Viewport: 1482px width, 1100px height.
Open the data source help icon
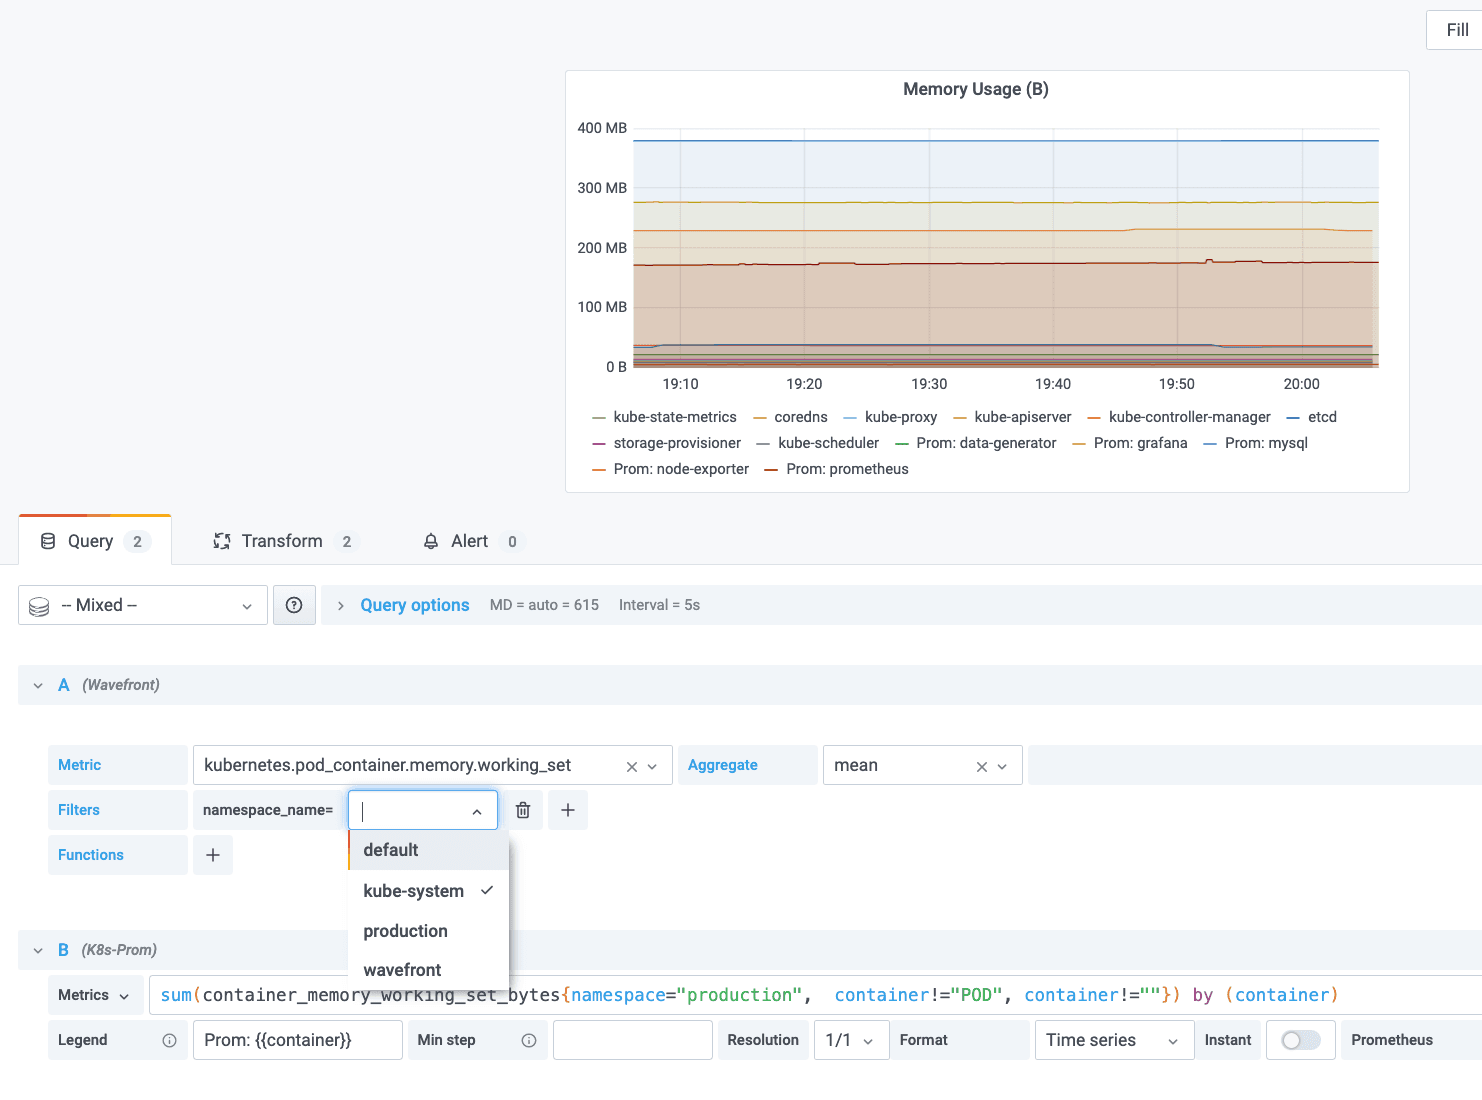coord(294,605)
